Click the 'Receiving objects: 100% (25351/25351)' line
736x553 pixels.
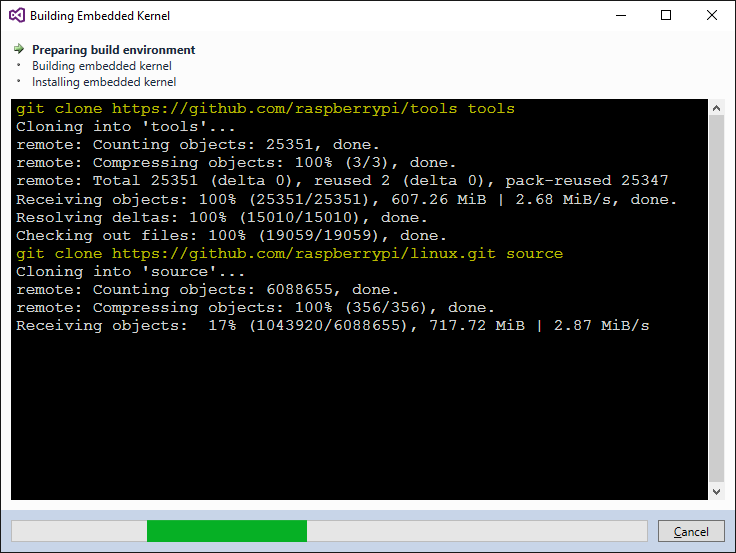pos(346,200)
